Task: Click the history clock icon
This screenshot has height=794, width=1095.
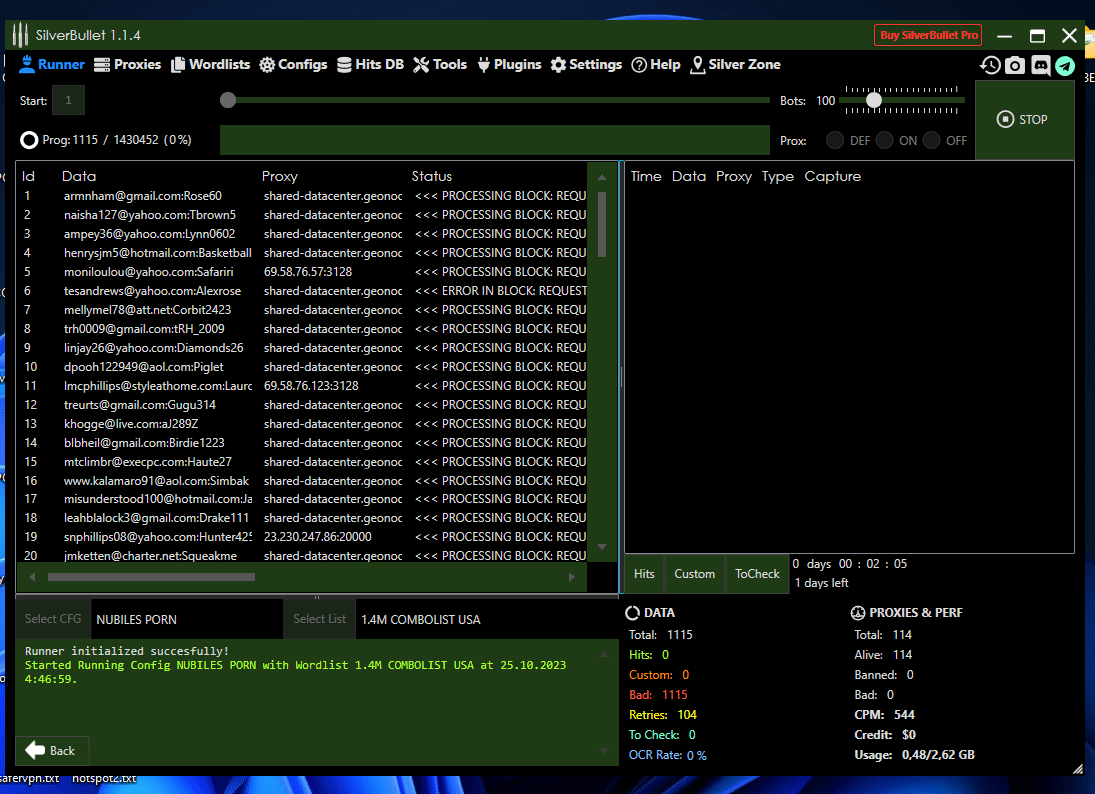Action: (x=990, y=66)
